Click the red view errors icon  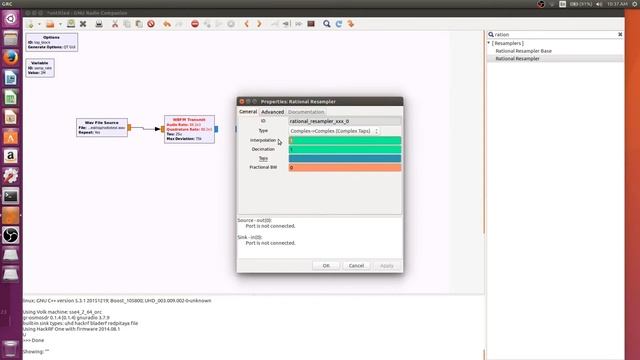click(x=195, y=24)
